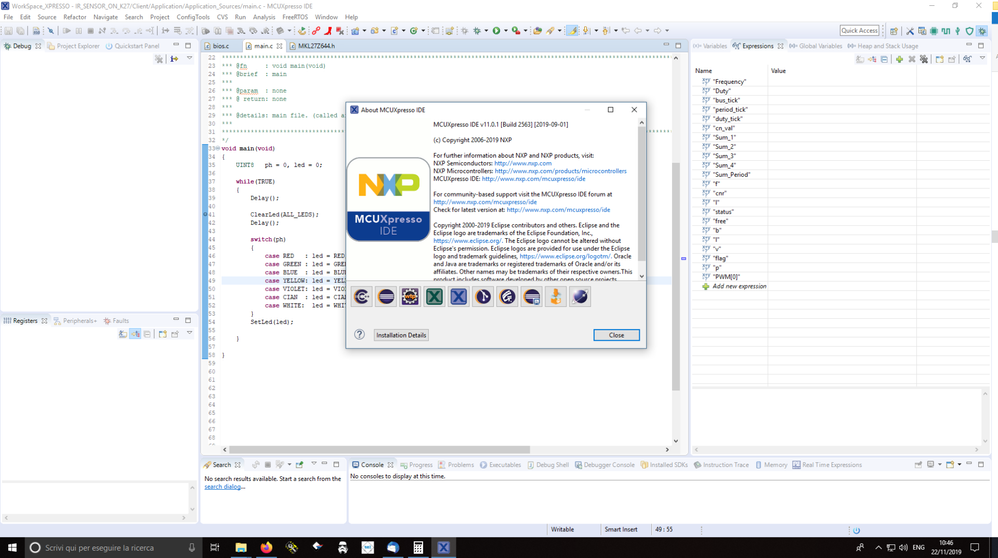Click the Open Perspective icon near Quick Access
Image resolution: width=998 pixels, height=558 pixels.
[x=894, y=31]
